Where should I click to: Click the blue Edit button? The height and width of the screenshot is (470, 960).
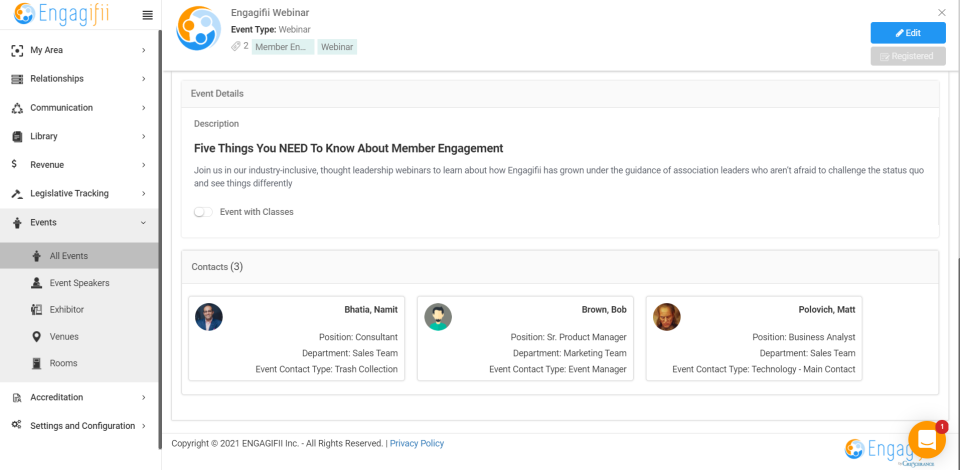908,33
